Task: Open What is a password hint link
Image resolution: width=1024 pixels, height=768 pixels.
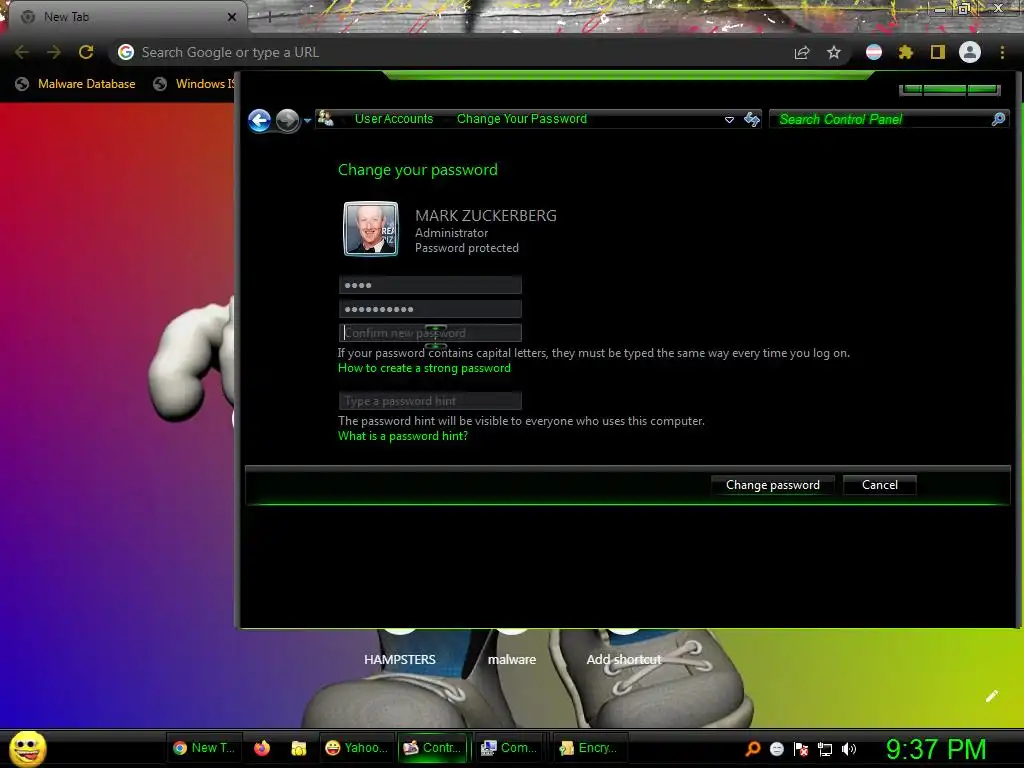Action: [x=403, y=436]
